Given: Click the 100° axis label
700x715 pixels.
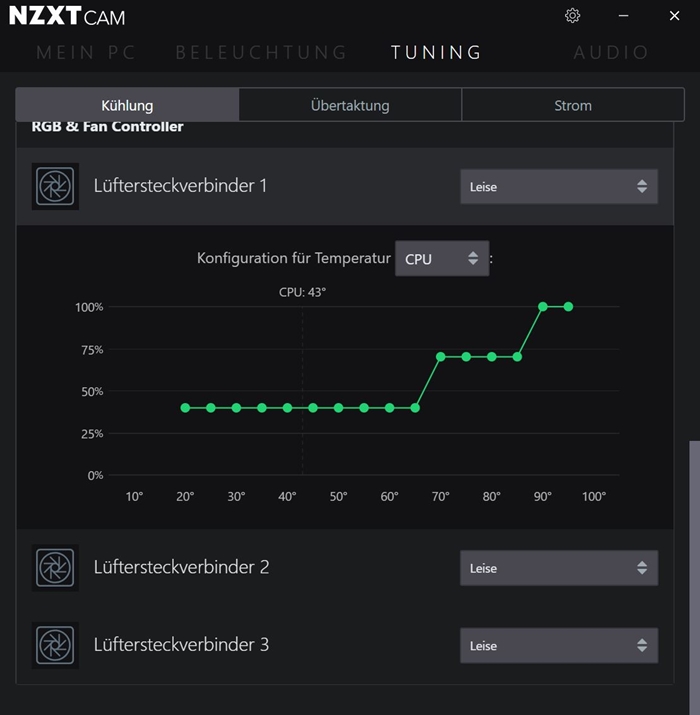Looking at the screenshot, I should pos(594,496).
